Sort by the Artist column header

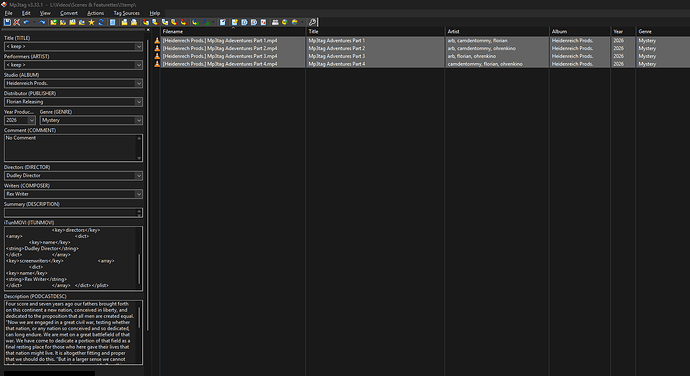497,32
